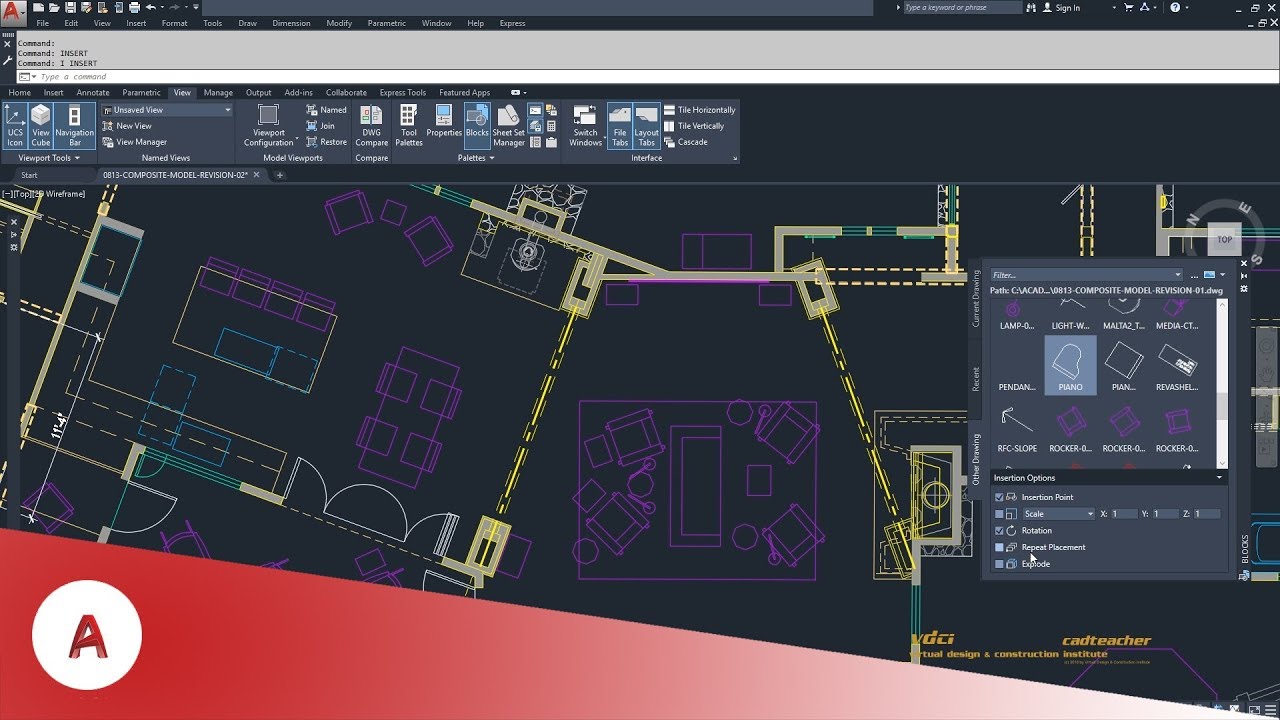The width and height of the screenshot is (1280, 720).
Task: Click the TOP face of the ViewCube
Action: (1224, 239)
